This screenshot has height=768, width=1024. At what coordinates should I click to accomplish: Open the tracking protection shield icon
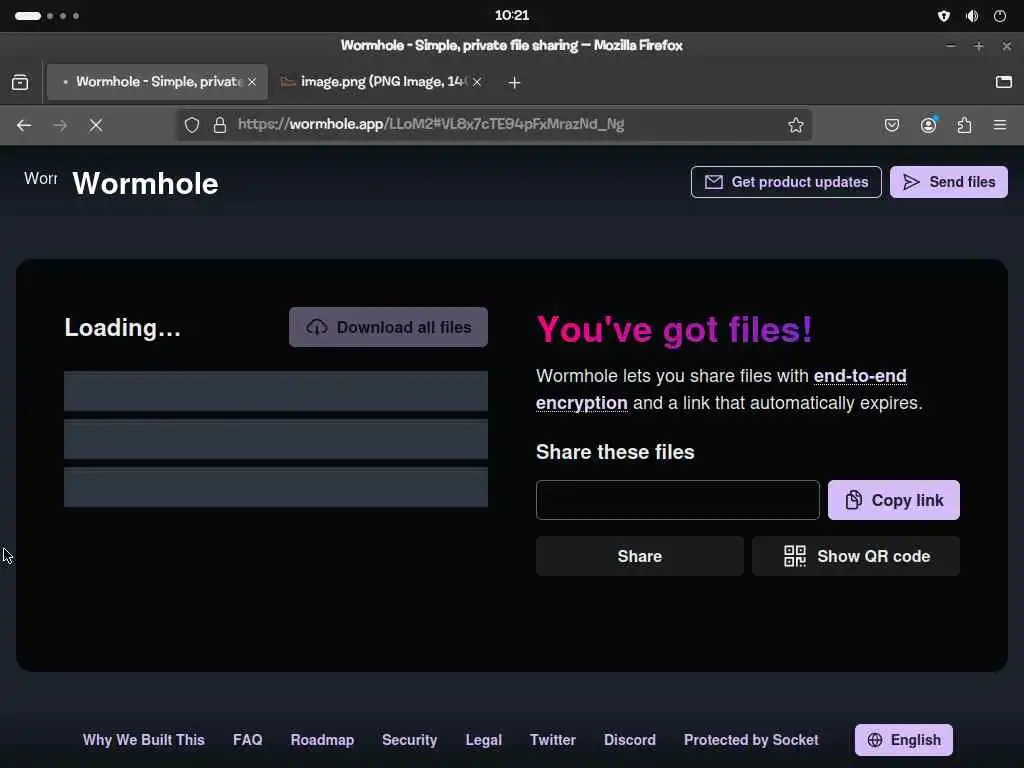pyautogui.click(x=191, y=125)
